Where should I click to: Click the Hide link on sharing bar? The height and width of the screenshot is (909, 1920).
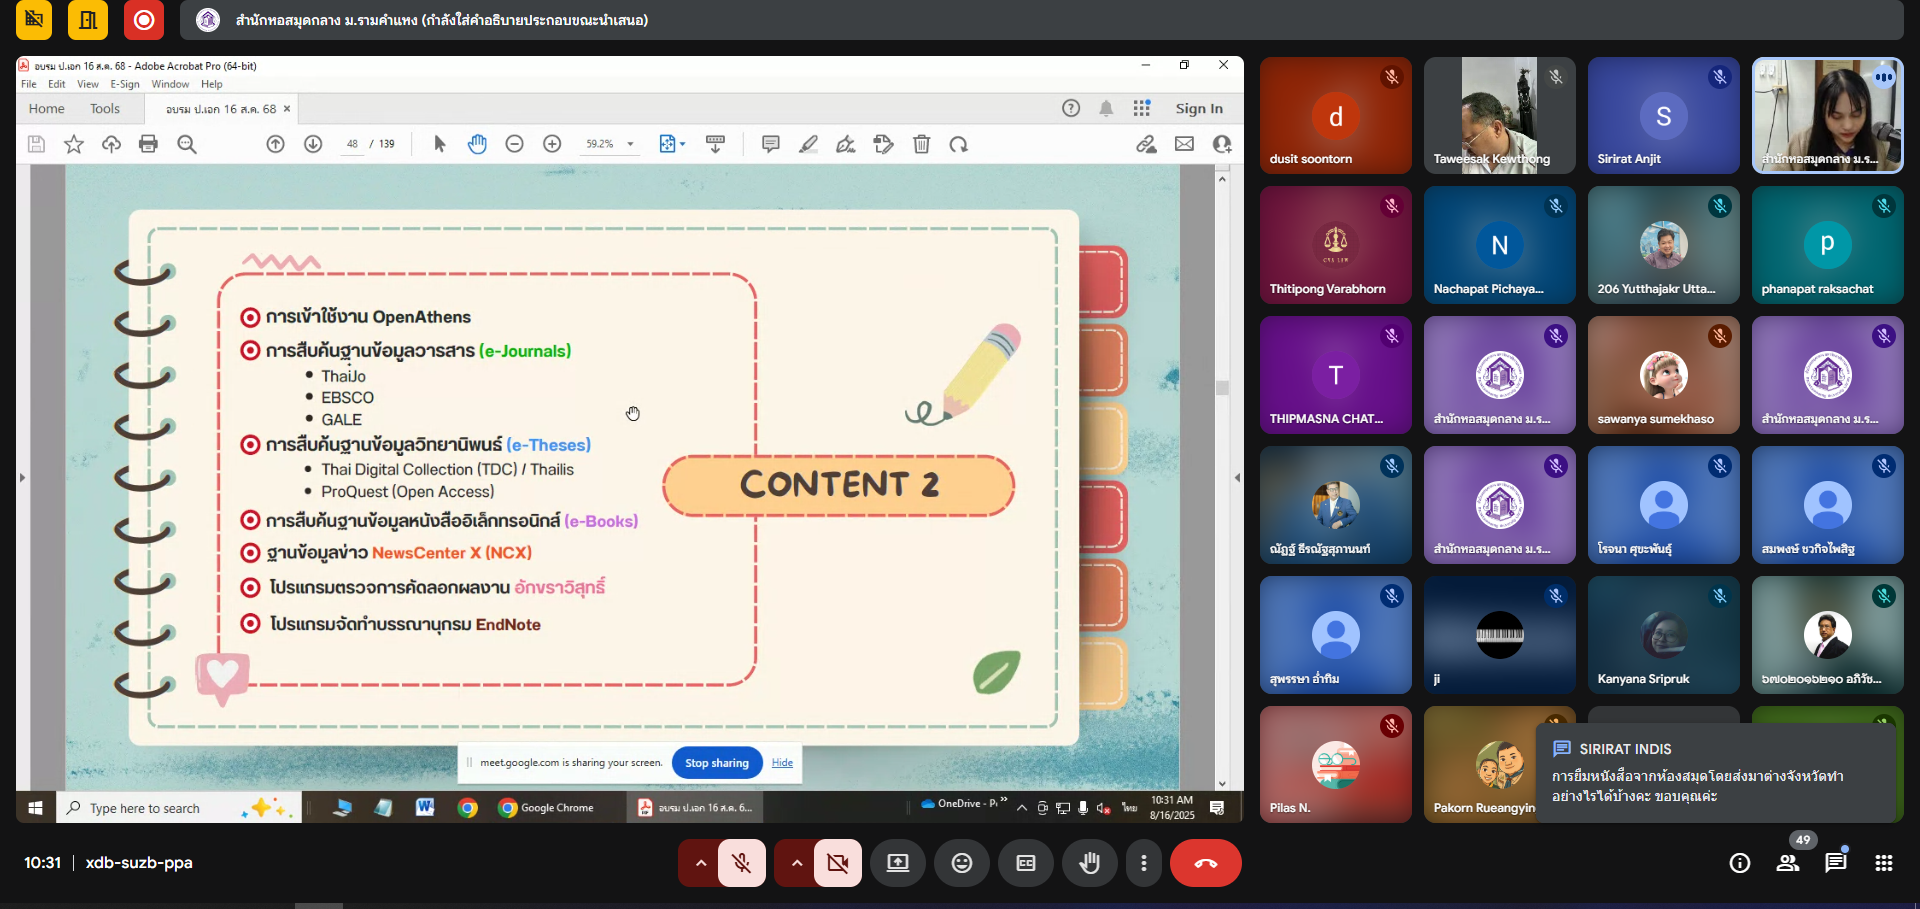point(782,763)
